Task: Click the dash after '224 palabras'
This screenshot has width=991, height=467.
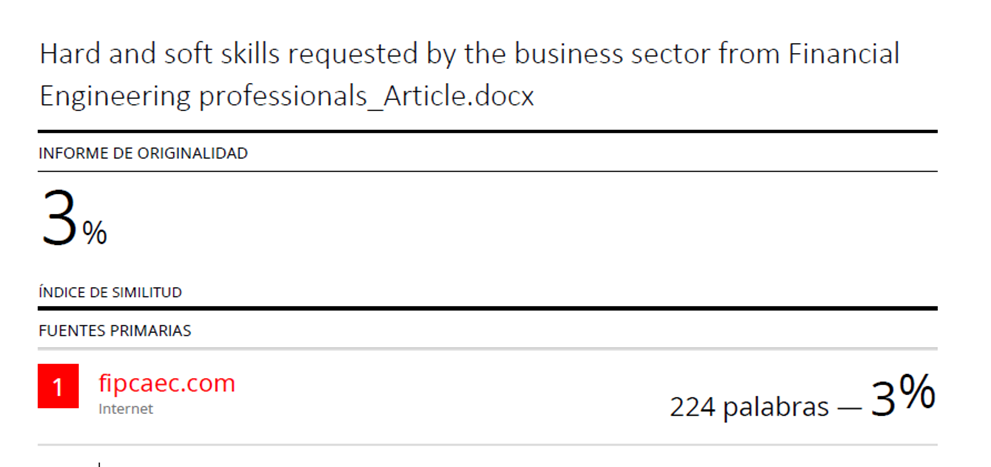Action: tap(850, 407)
